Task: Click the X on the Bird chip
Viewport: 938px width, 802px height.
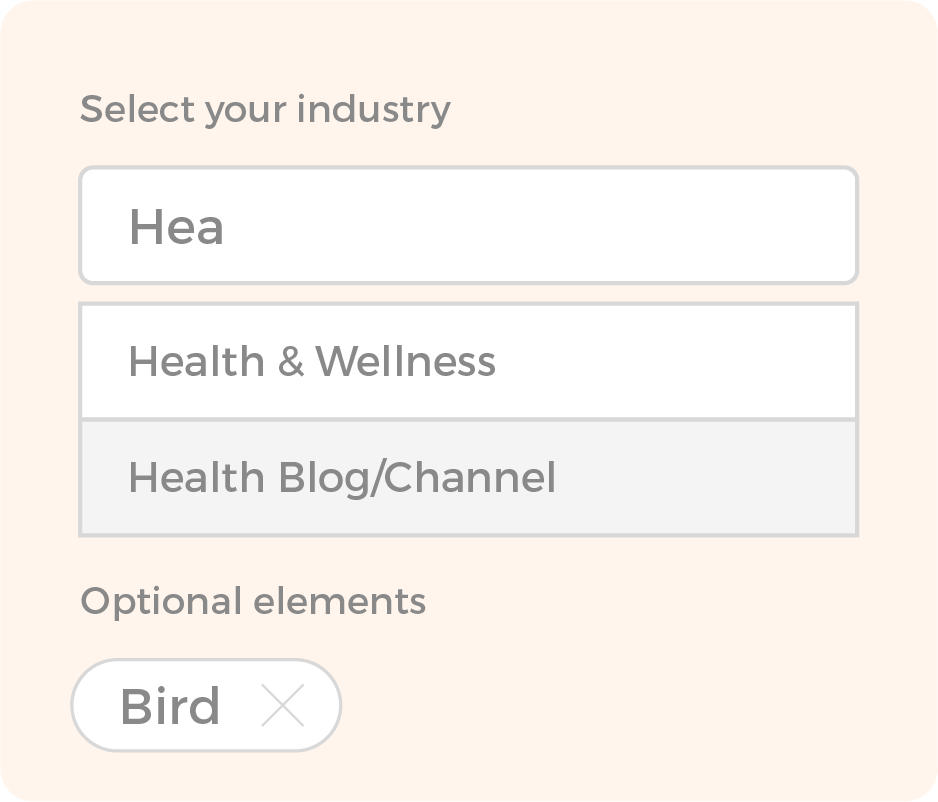Action: pos(282,706)
